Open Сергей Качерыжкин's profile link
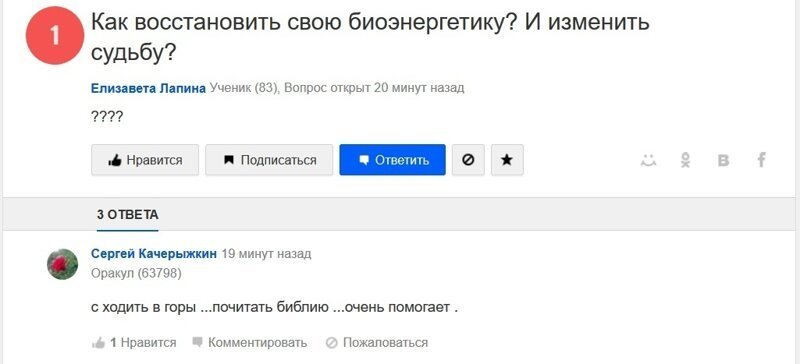800x364 pixels. (x=154, y=253)
